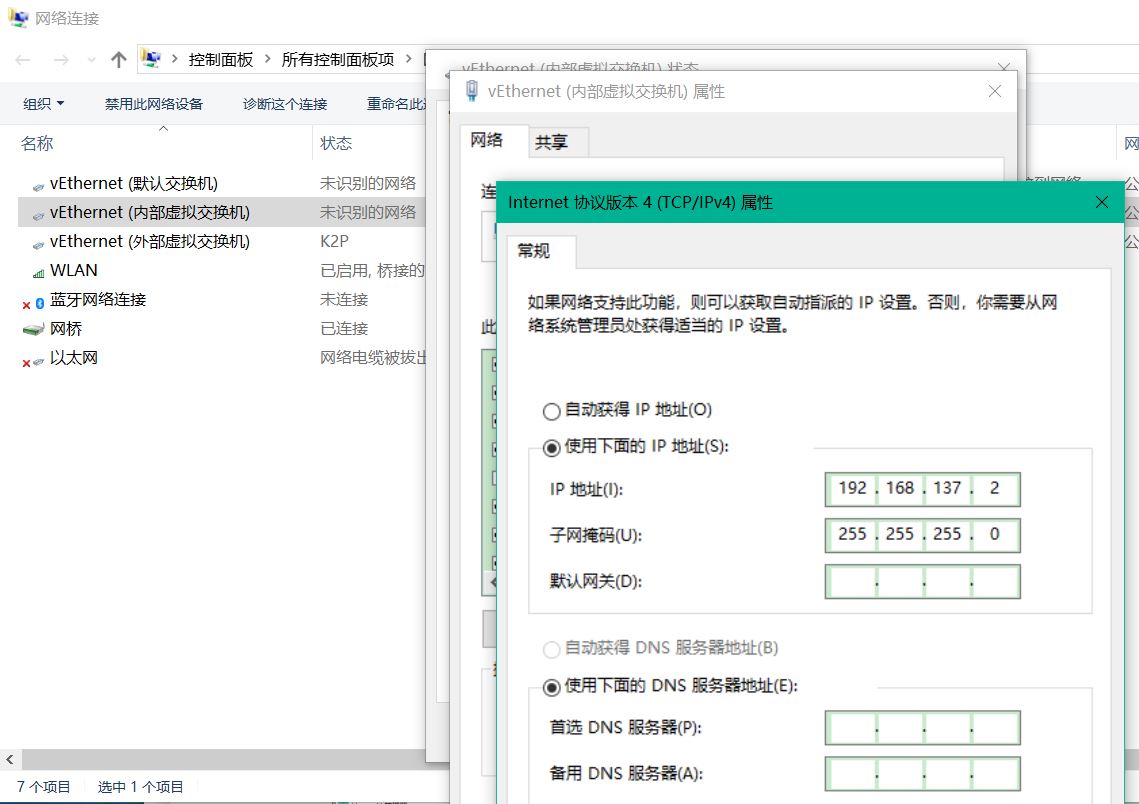Select 使用下面的 DNS 服务器地址 radio button

point(551,686)
